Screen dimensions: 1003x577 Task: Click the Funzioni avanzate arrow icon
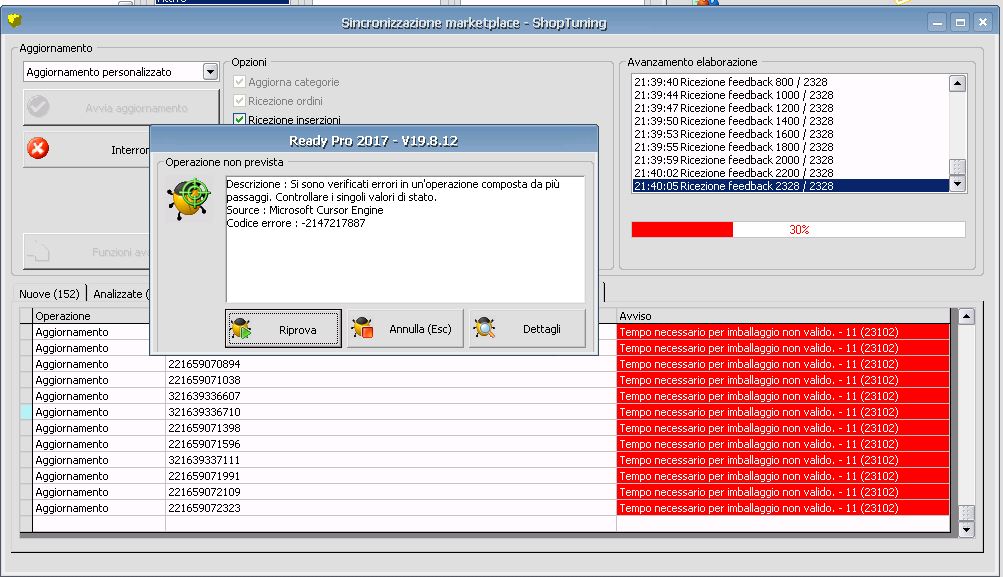click(38, 251)
